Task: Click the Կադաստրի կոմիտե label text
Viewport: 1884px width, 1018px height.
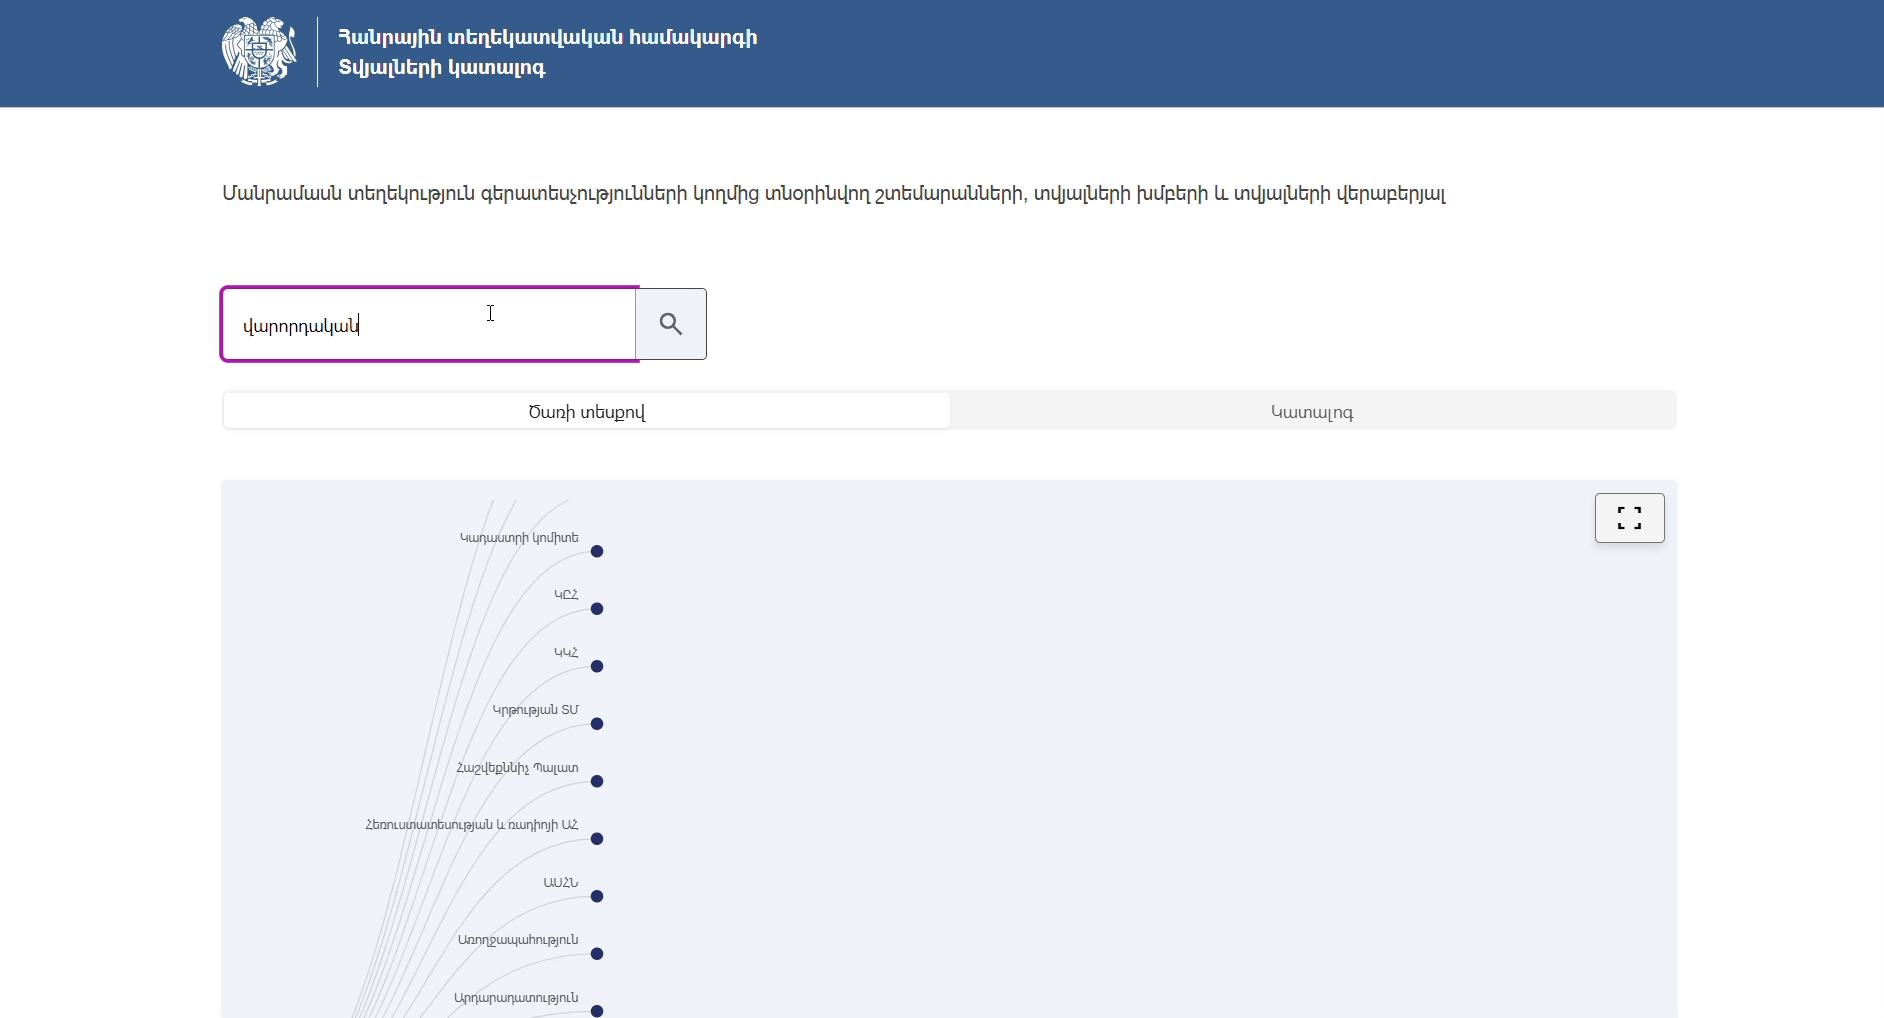Action: [x=519, y=538]
